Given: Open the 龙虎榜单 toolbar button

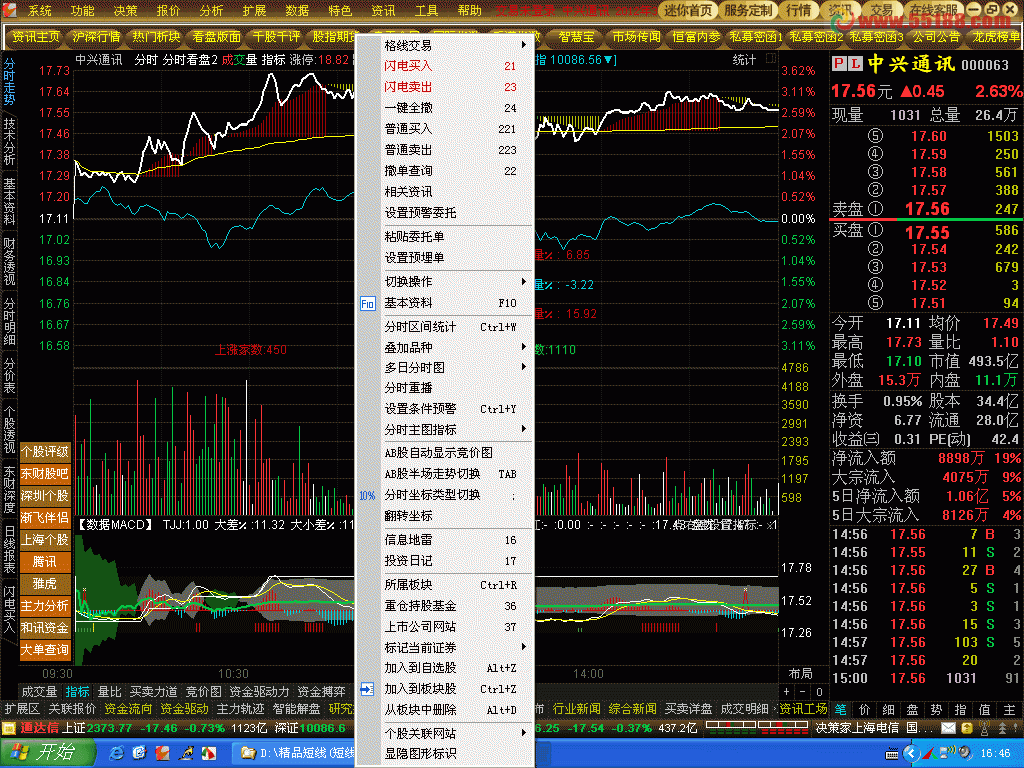Looking at the screenshot, I should tap(995, 37).
